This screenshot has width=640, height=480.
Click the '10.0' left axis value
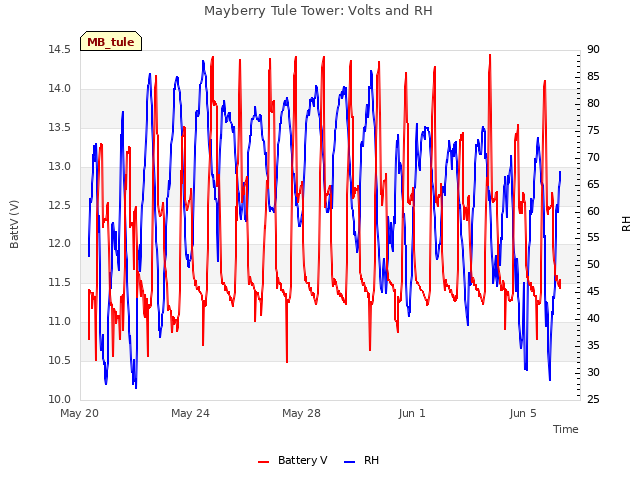pyautogui.click(x=60, y=399)
